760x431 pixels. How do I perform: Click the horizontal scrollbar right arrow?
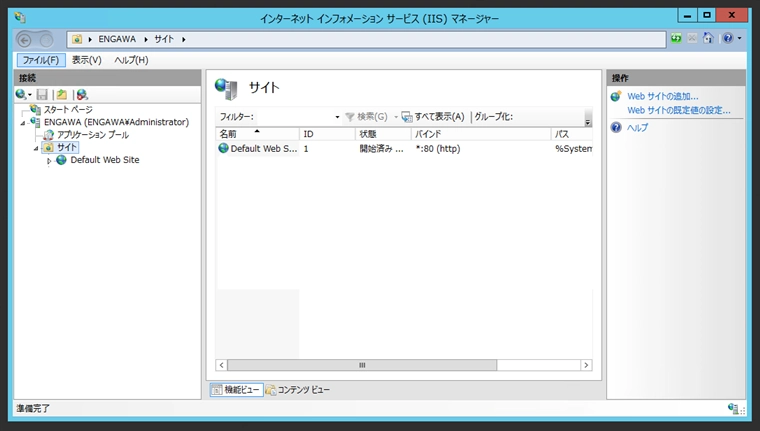click(586, 365)
